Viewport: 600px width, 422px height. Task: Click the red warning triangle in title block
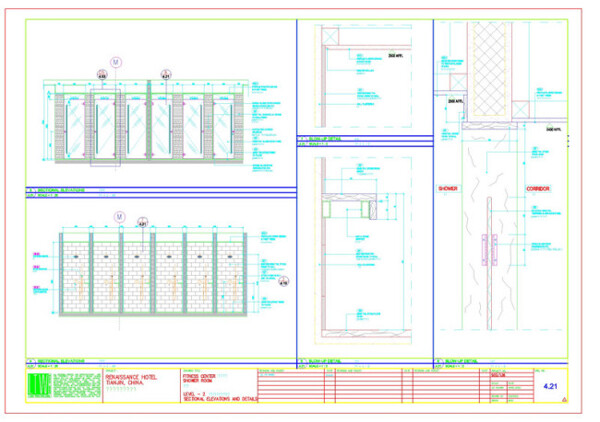[564, 399]
